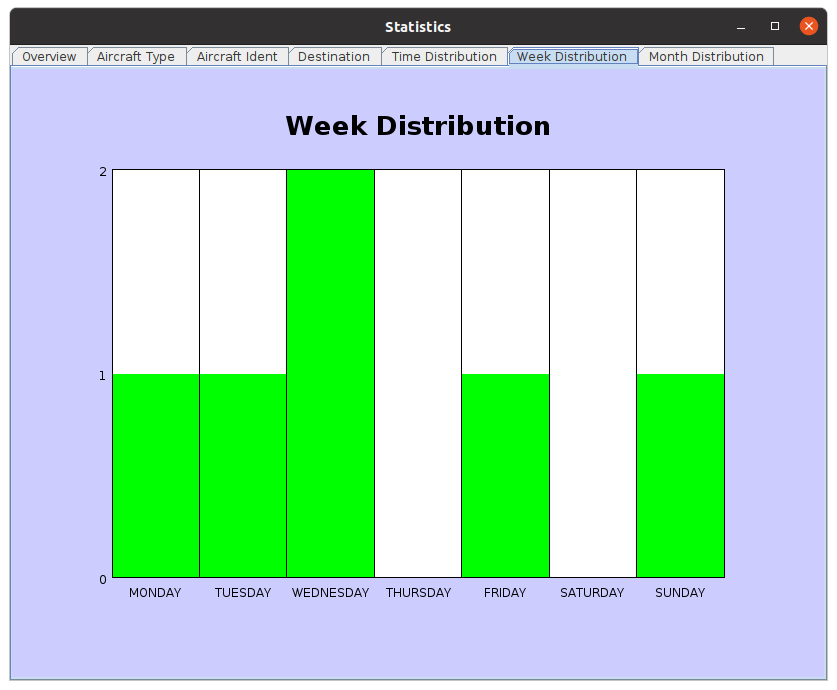Click the green Friday bar

(x=505, y=475)
